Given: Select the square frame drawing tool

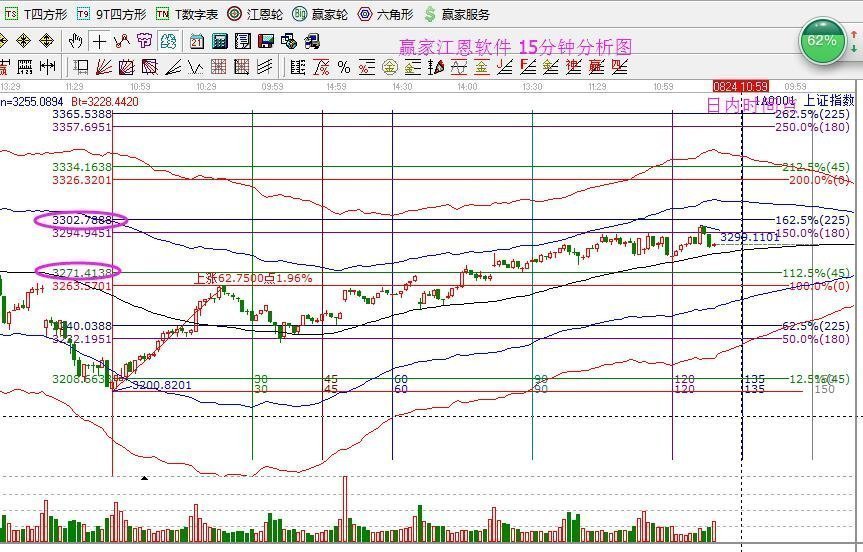Looking at the screenshot, I should click(x=81, y=67).
